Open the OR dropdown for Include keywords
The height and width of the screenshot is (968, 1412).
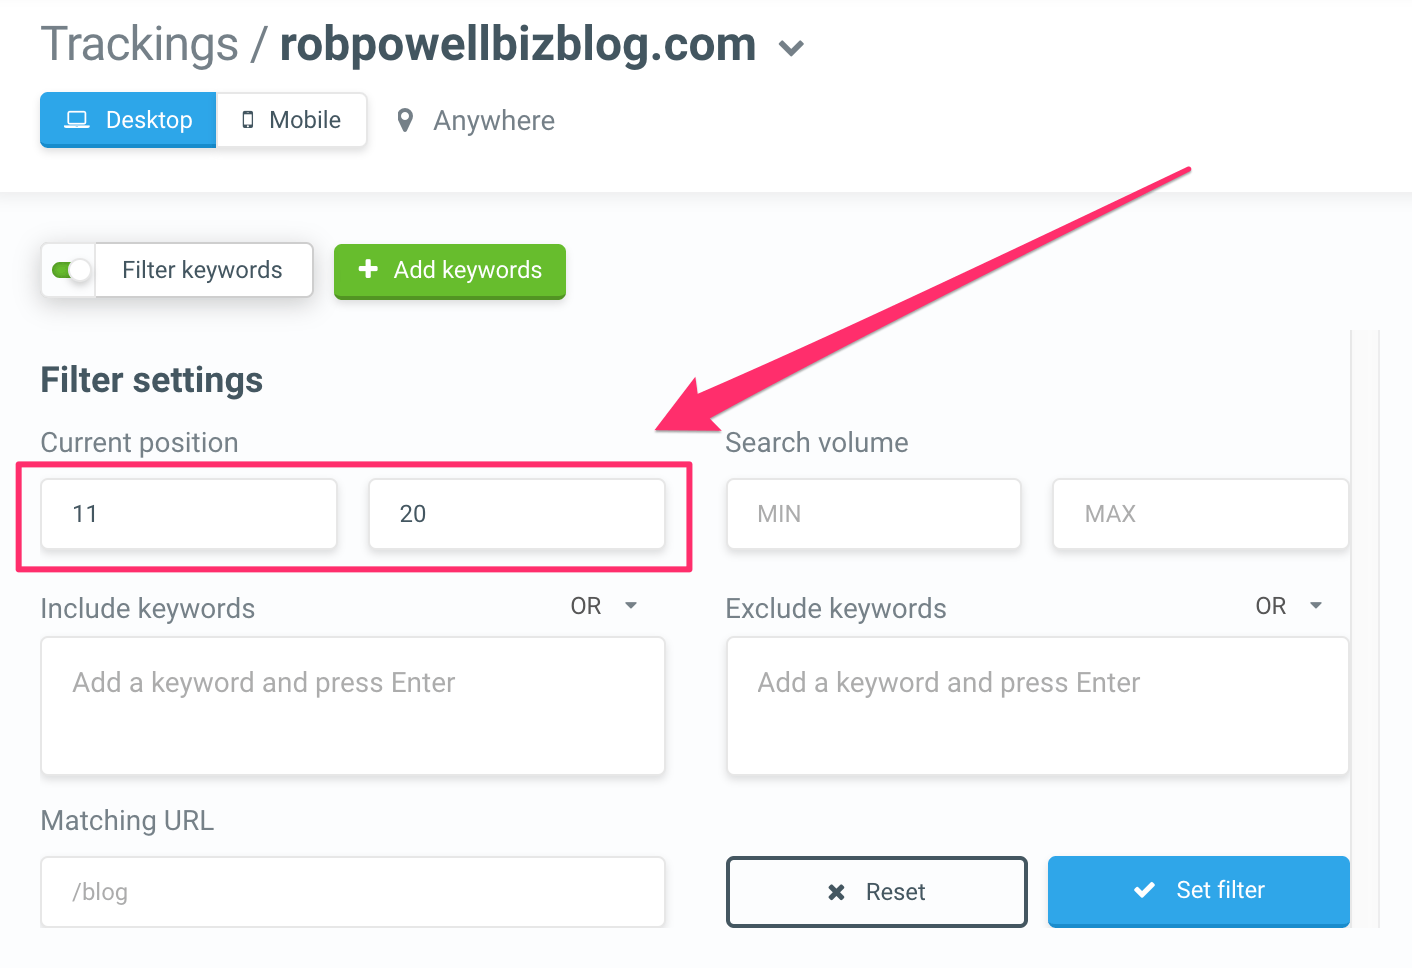click(x=630, y=605)
